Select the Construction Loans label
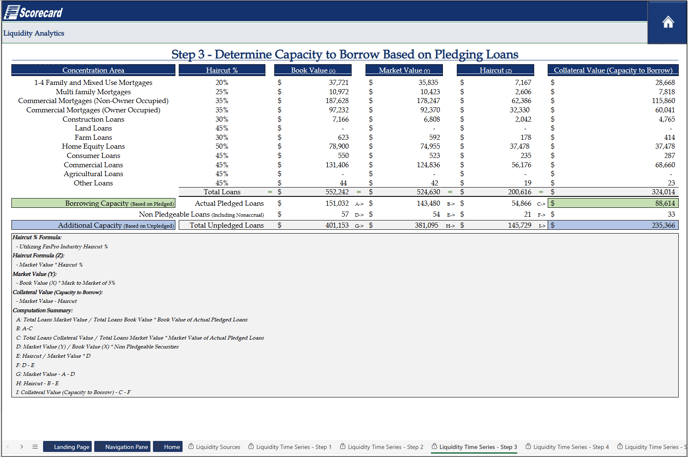The height and width of the screenshot is (457, 688). click(93, 119)
